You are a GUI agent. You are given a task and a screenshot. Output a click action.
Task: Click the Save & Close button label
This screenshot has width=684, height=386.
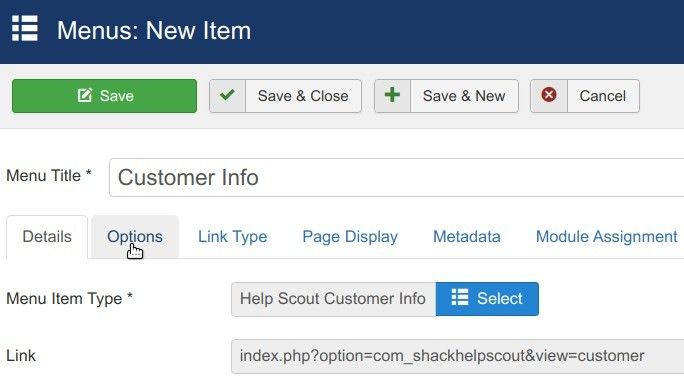tap(303, 96)
